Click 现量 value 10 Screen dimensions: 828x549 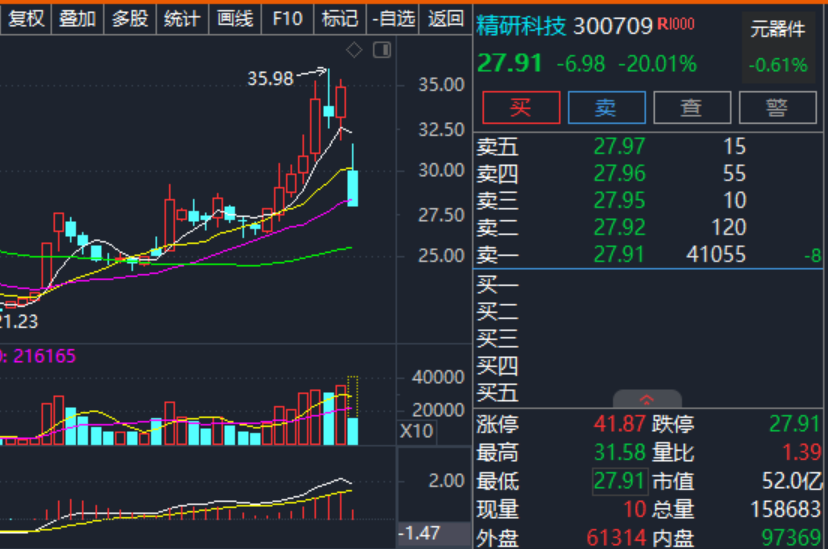point(635,509)
